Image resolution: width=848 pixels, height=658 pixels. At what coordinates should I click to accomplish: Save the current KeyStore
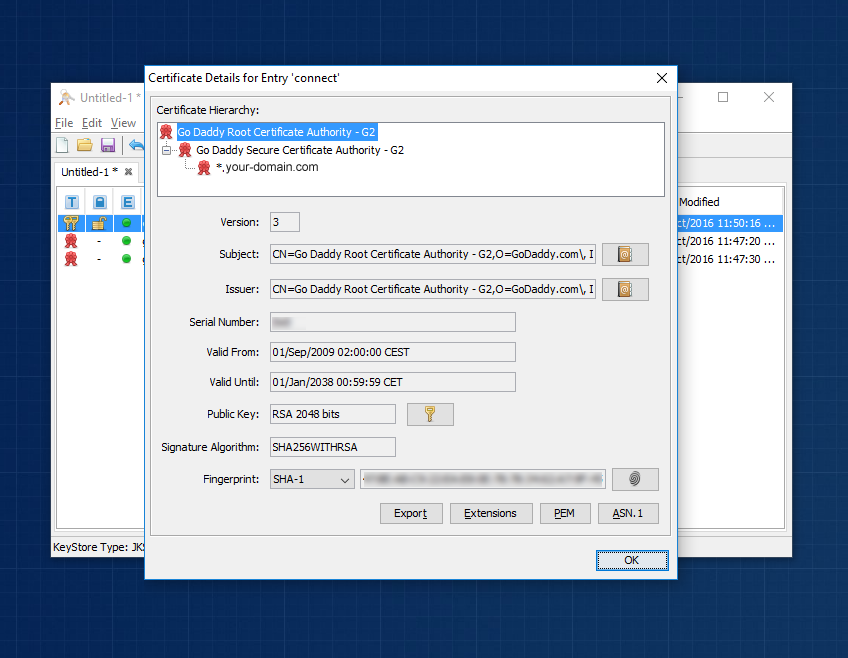point(107,144)
